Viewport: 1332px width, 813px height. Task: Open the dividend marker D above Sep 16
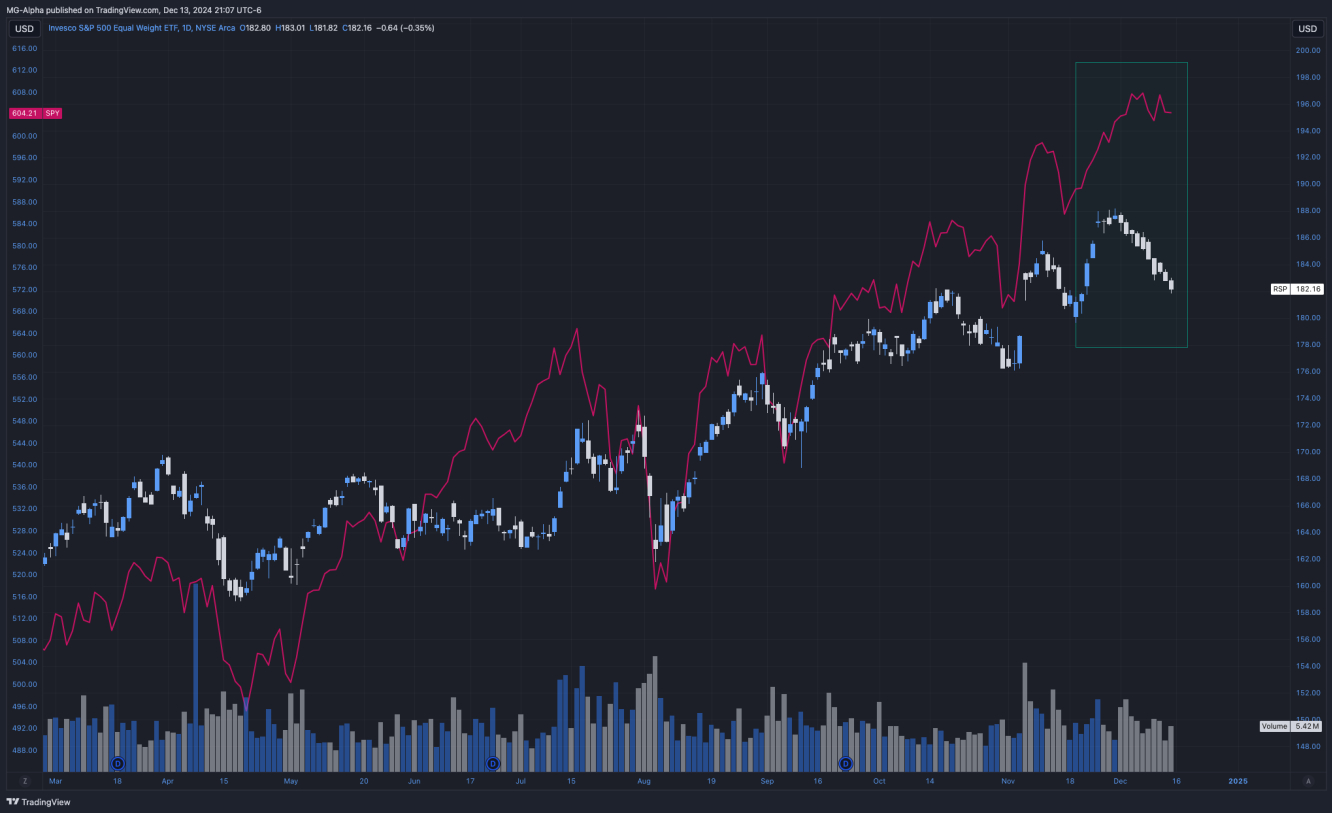click(x=845, y=763)
